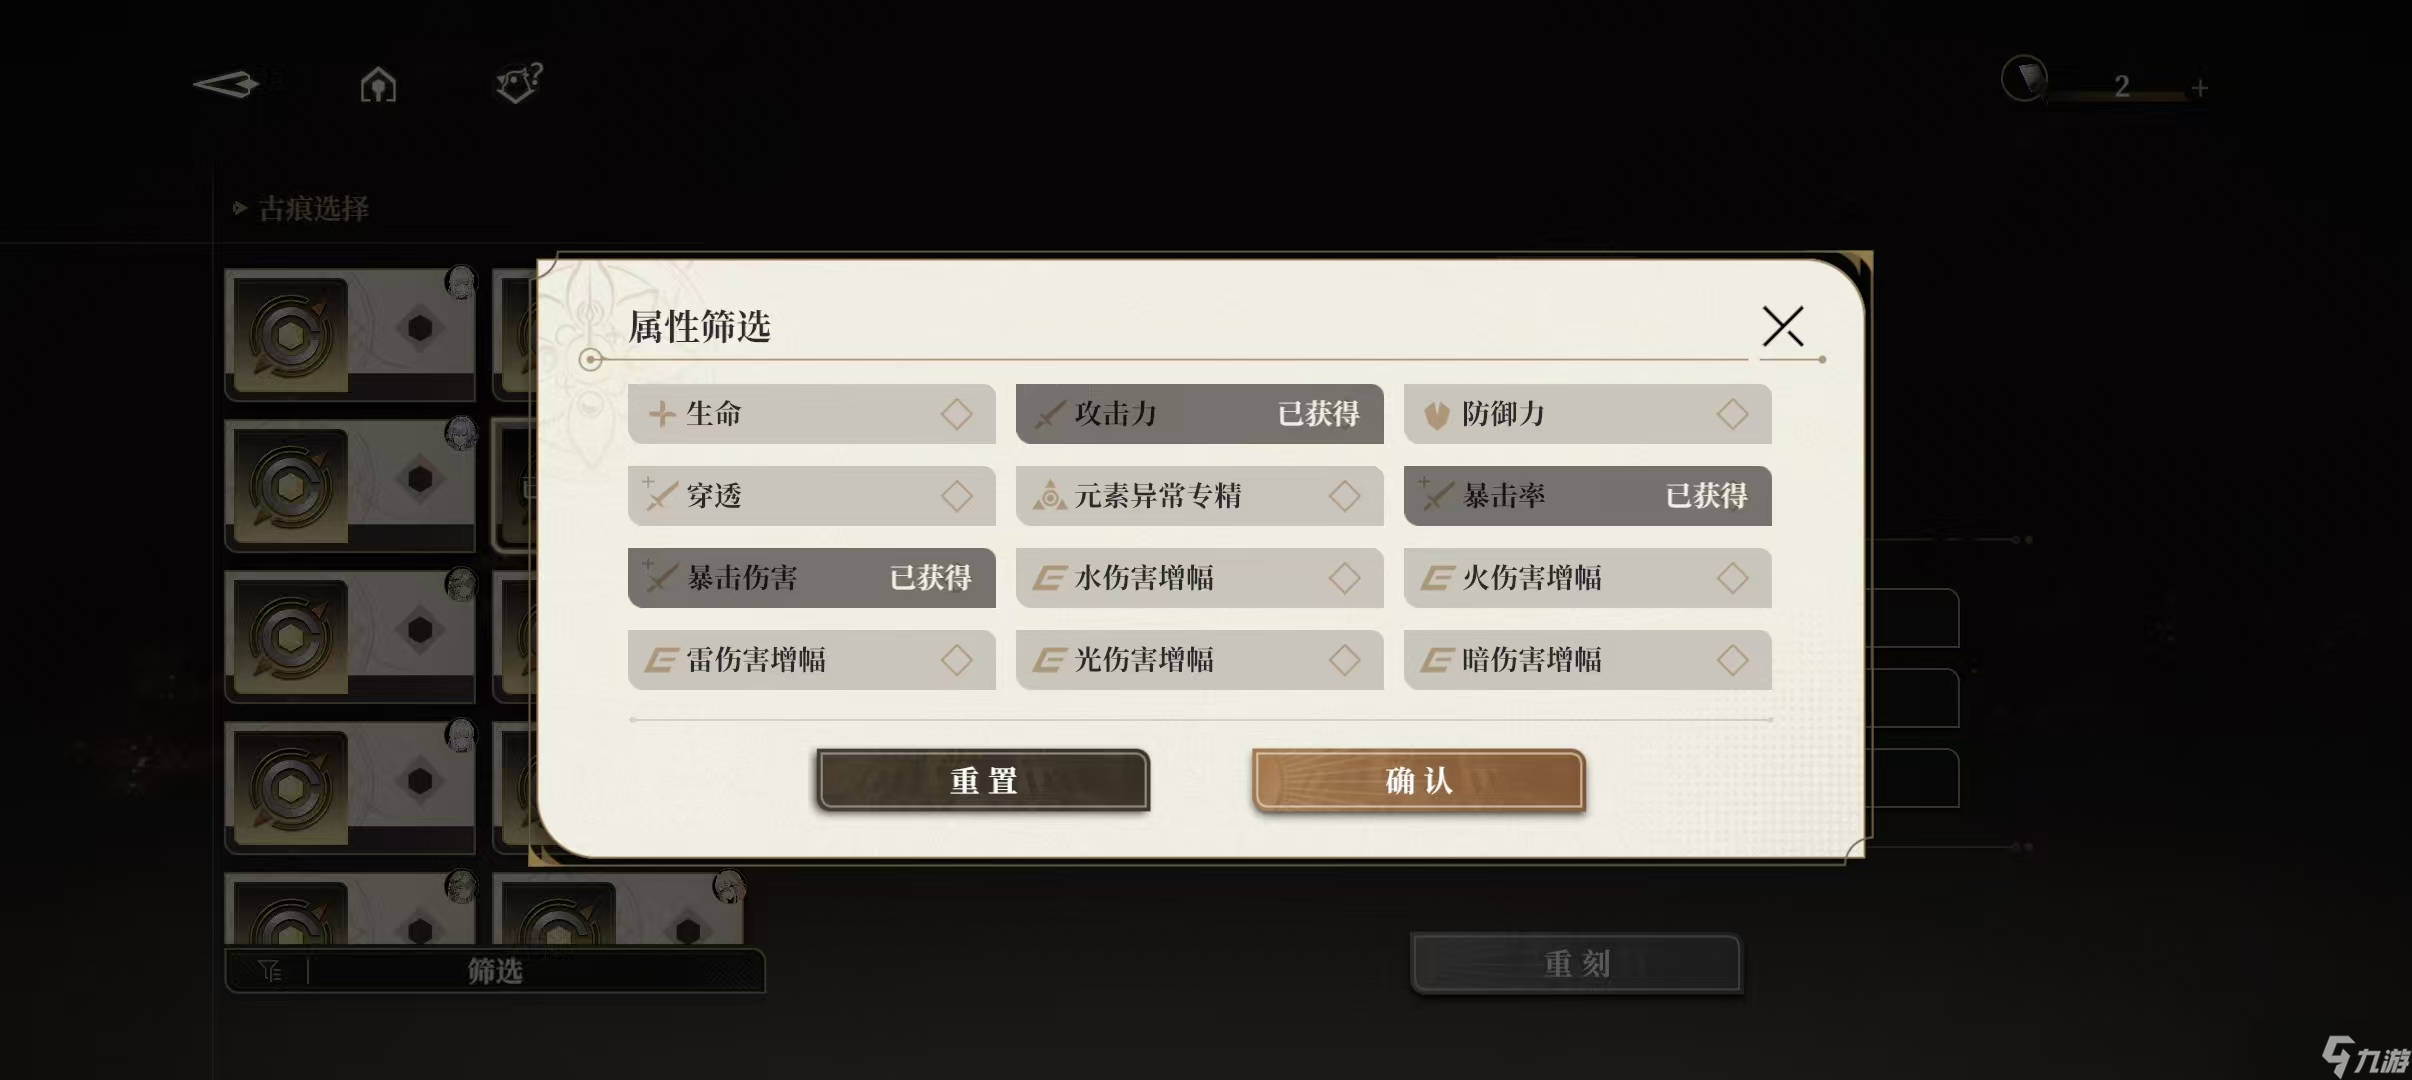The width and height of the screenshot is (2412, 1080).
Task: Go to the home screen icon
Action: coord(378,85)
